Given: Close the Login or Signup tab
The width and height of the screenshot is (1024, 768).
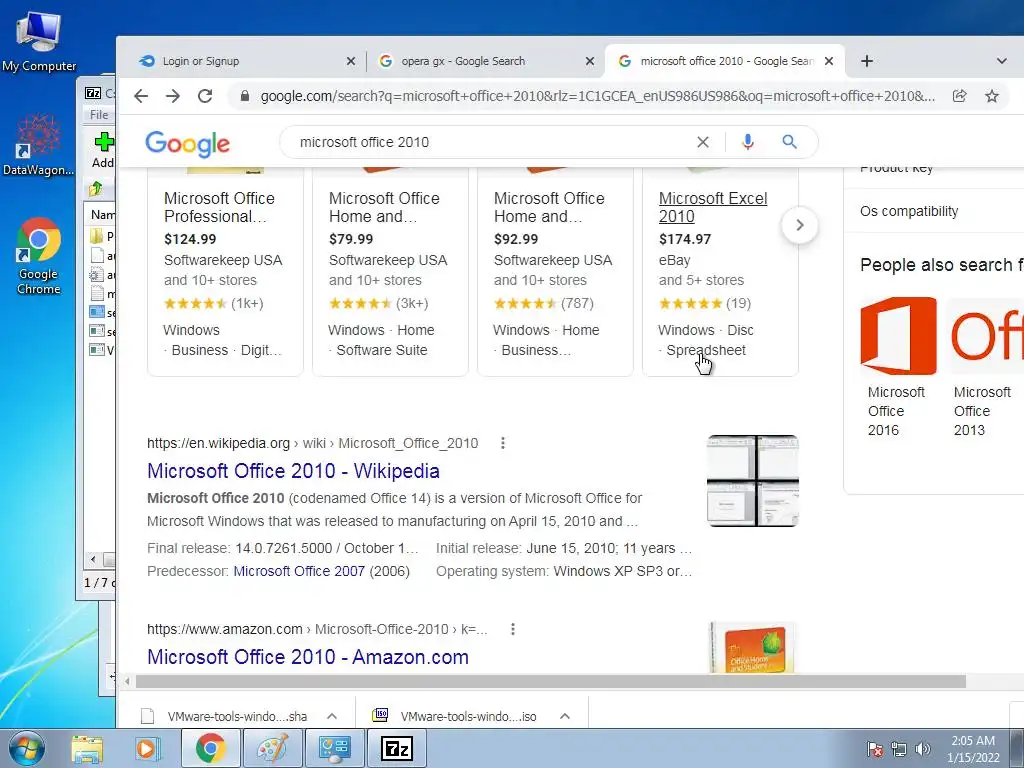Looking at the screenshot, I should point(351,61).
